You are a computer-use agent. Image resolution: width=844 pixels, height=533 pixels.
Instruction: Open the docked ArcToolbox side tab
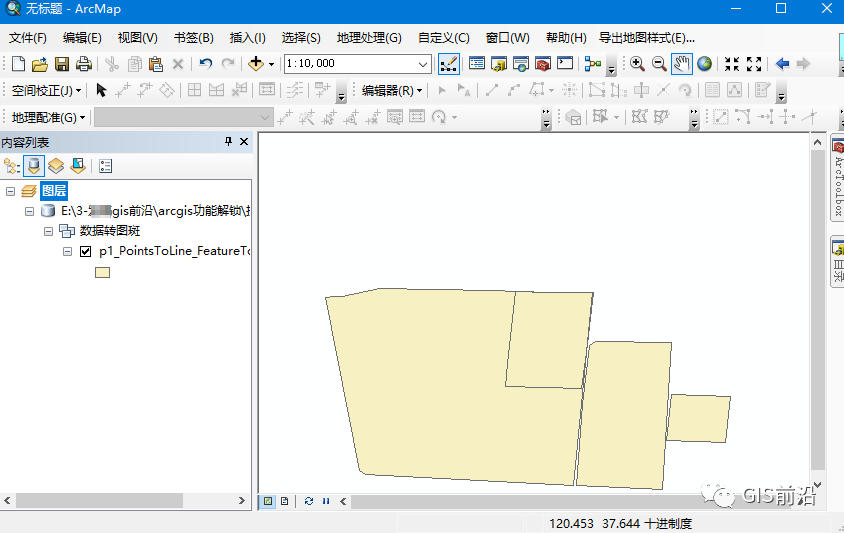pos(838,178)
